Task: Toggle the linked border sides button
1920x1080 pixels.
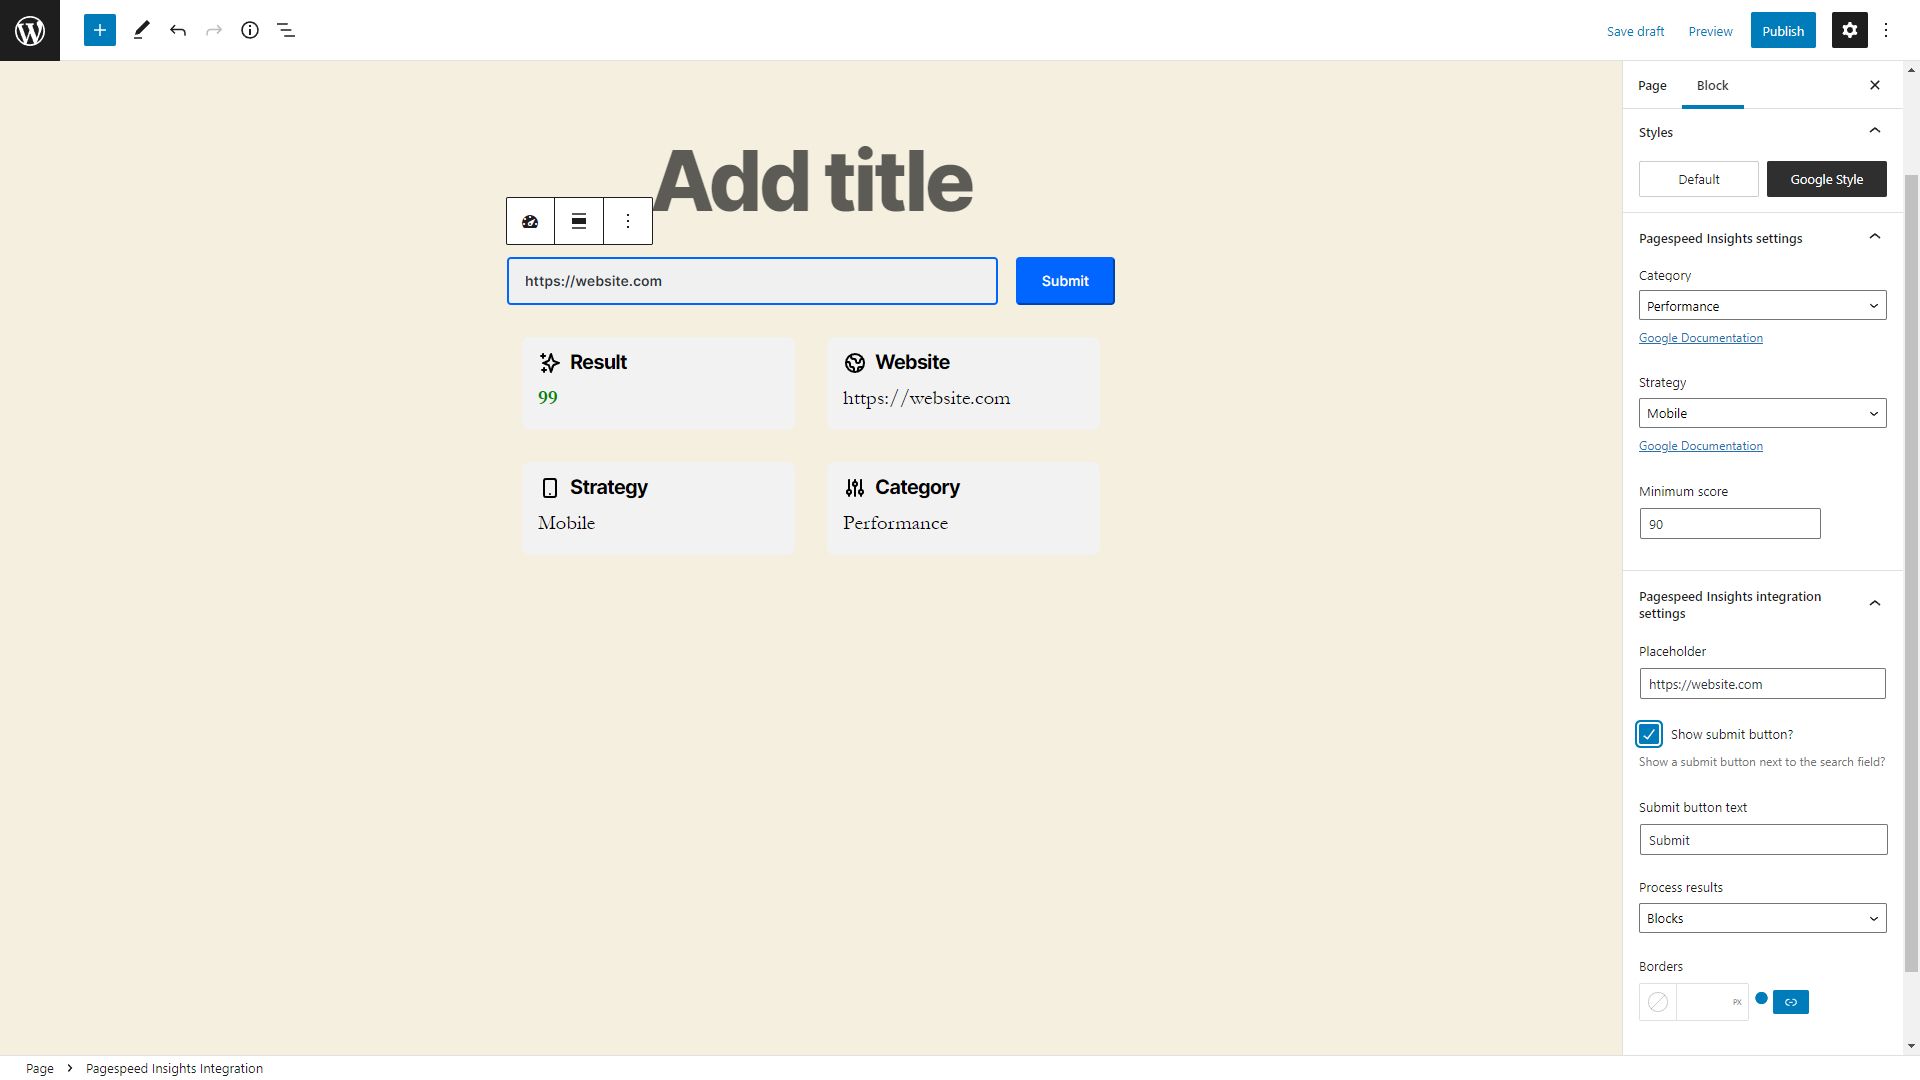Action: pyautogui.click(x=1790, y=1002)
